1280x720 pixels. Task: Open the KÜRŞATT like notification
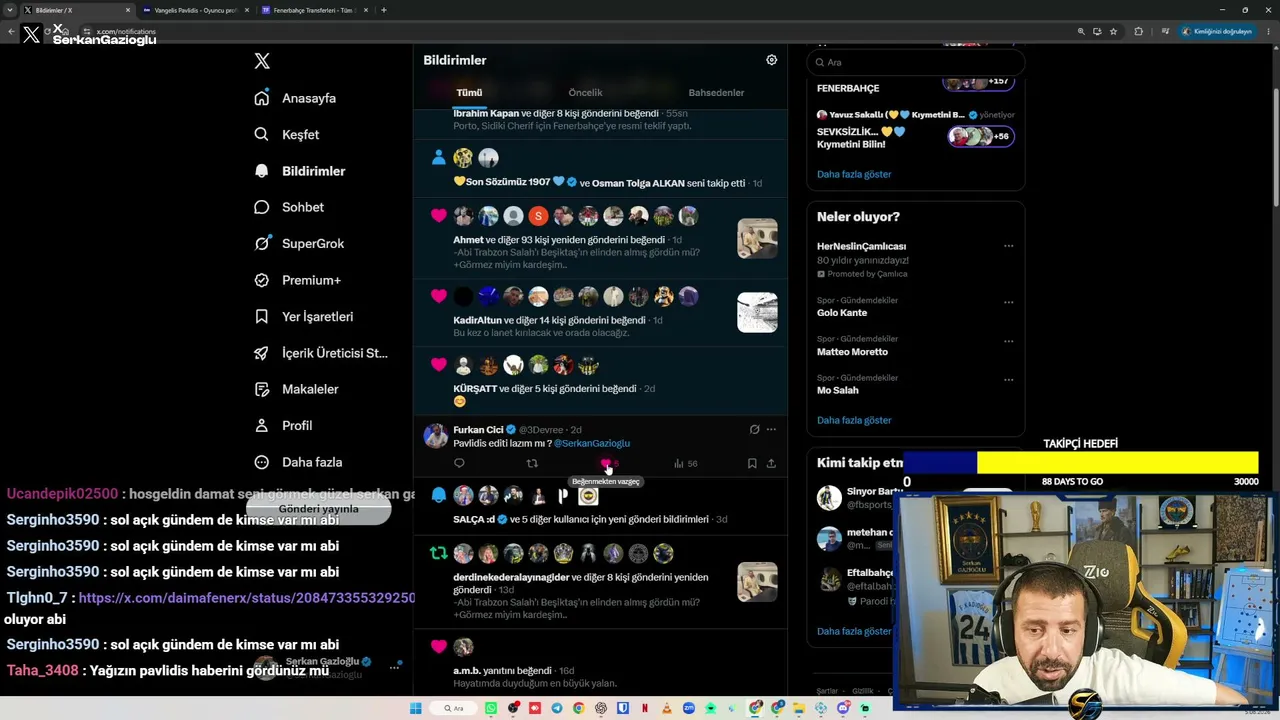(600, 381)
